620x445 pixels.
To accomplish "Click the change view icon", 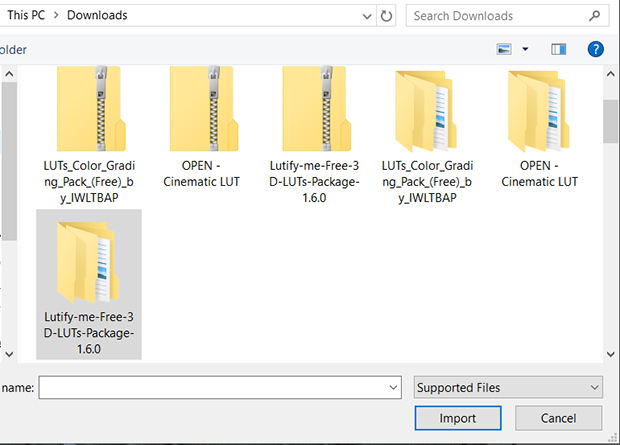I will click(504, 49).
